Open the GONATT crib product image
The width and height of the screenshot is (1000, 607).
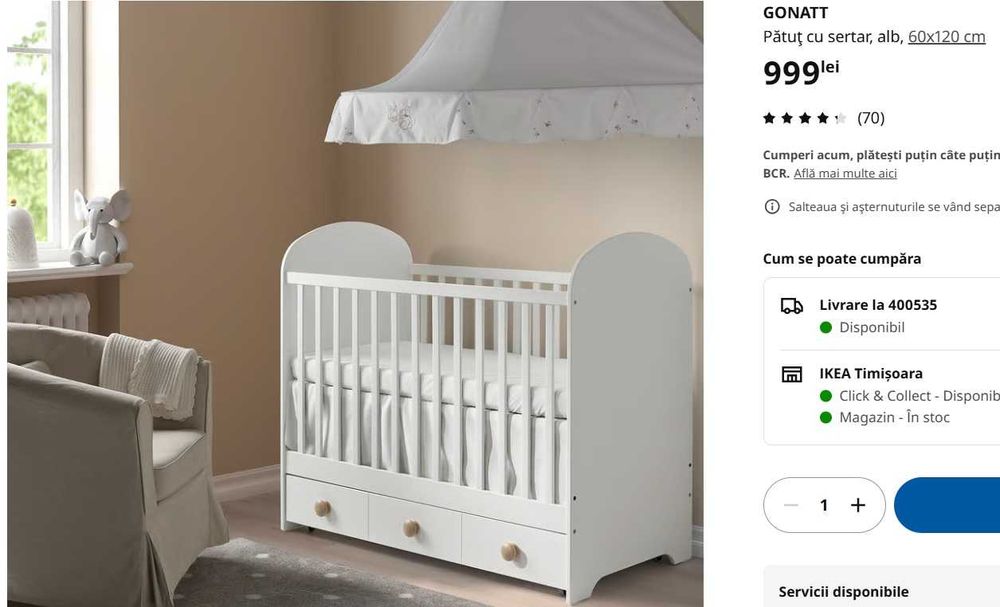[355, 304]
